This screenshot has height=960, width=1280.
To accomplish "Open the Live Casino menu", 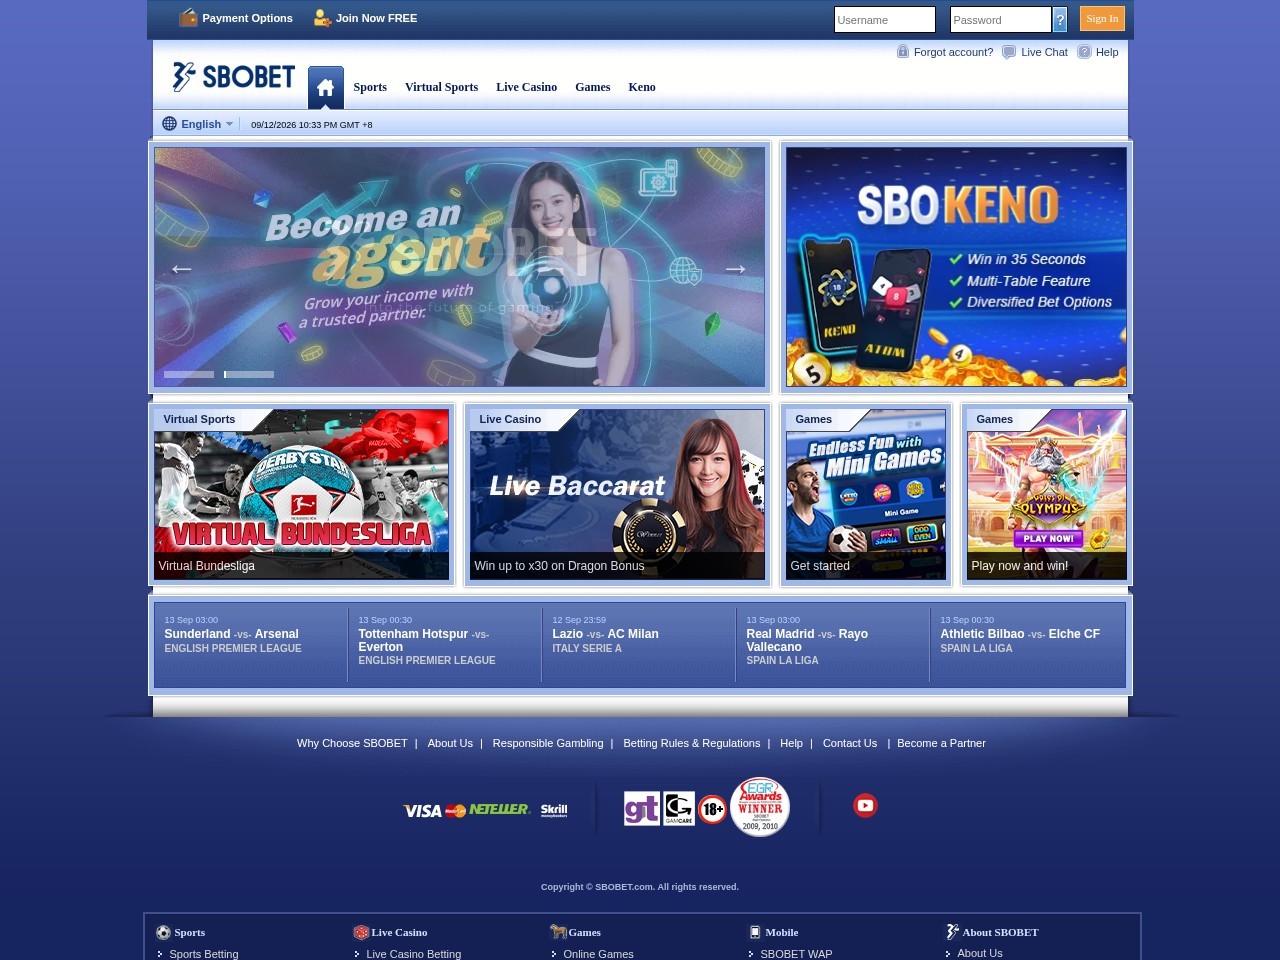I will 526,87.
